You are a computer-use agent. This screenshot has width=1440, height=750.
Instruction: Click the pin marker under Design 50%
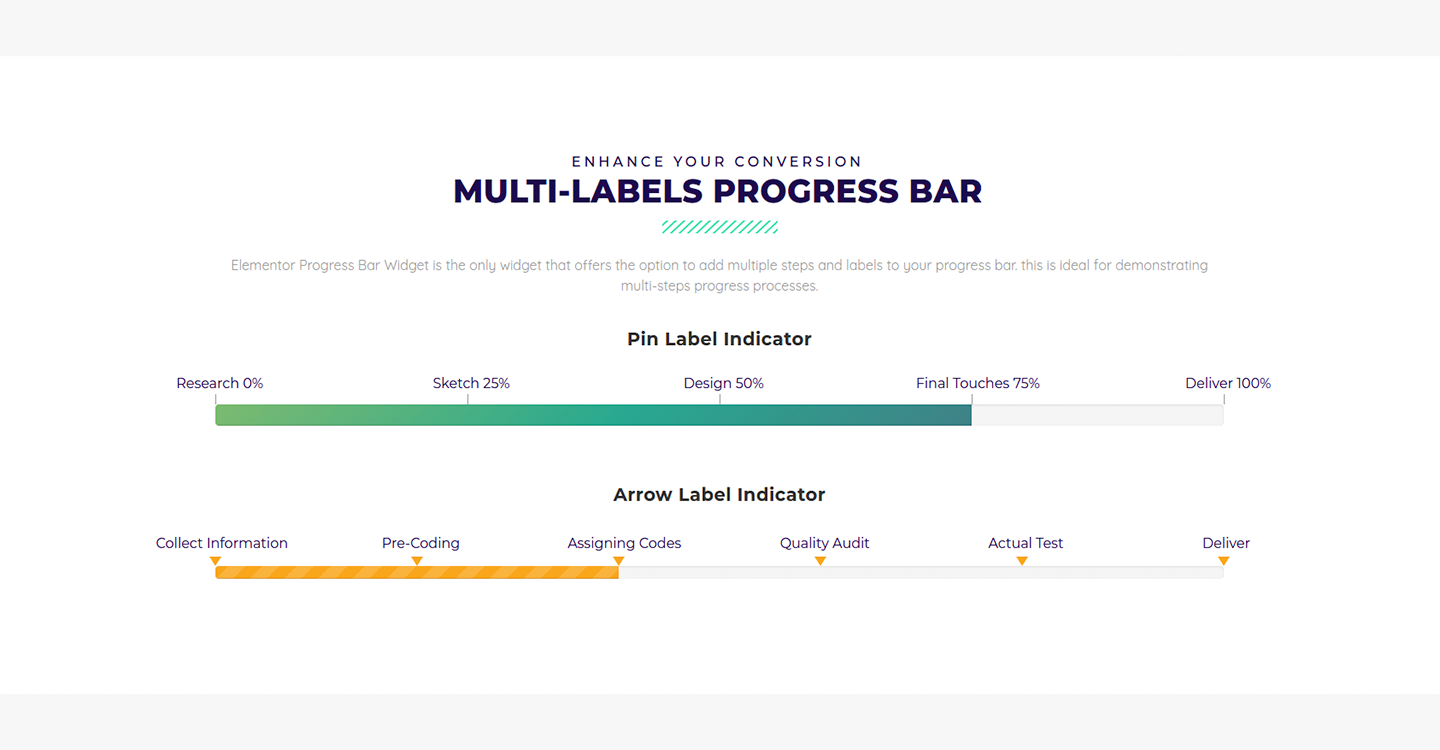click(x=720, y=398)
